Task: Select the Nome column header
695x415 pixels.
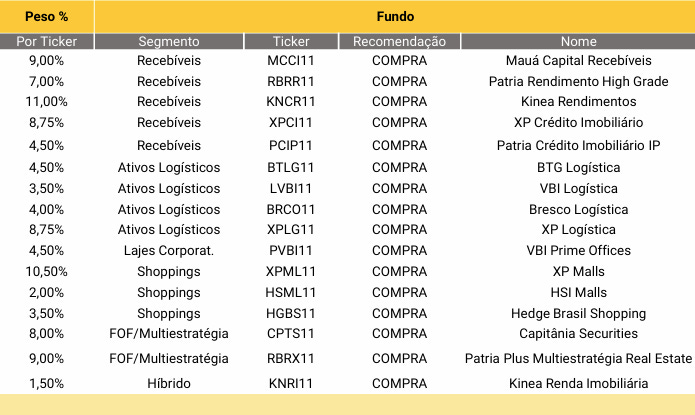Action: click(x=578, y=41)
